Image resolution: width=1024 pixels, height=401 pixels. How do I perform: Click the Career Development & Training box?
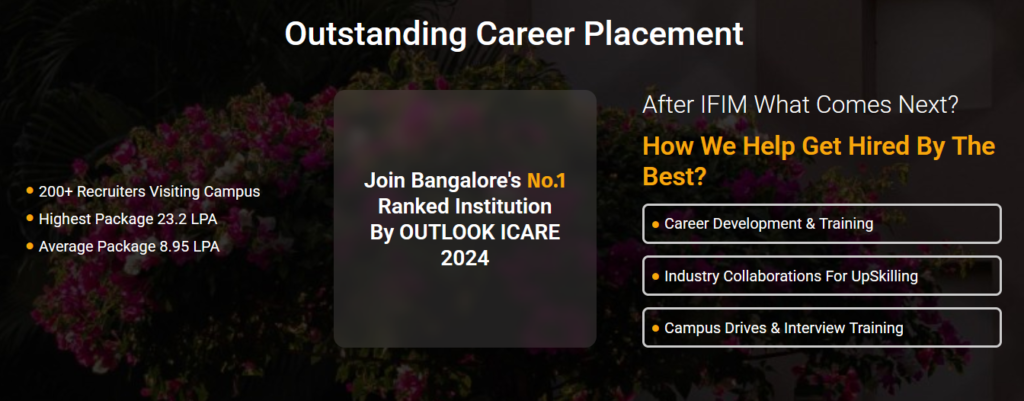[822, 223]
